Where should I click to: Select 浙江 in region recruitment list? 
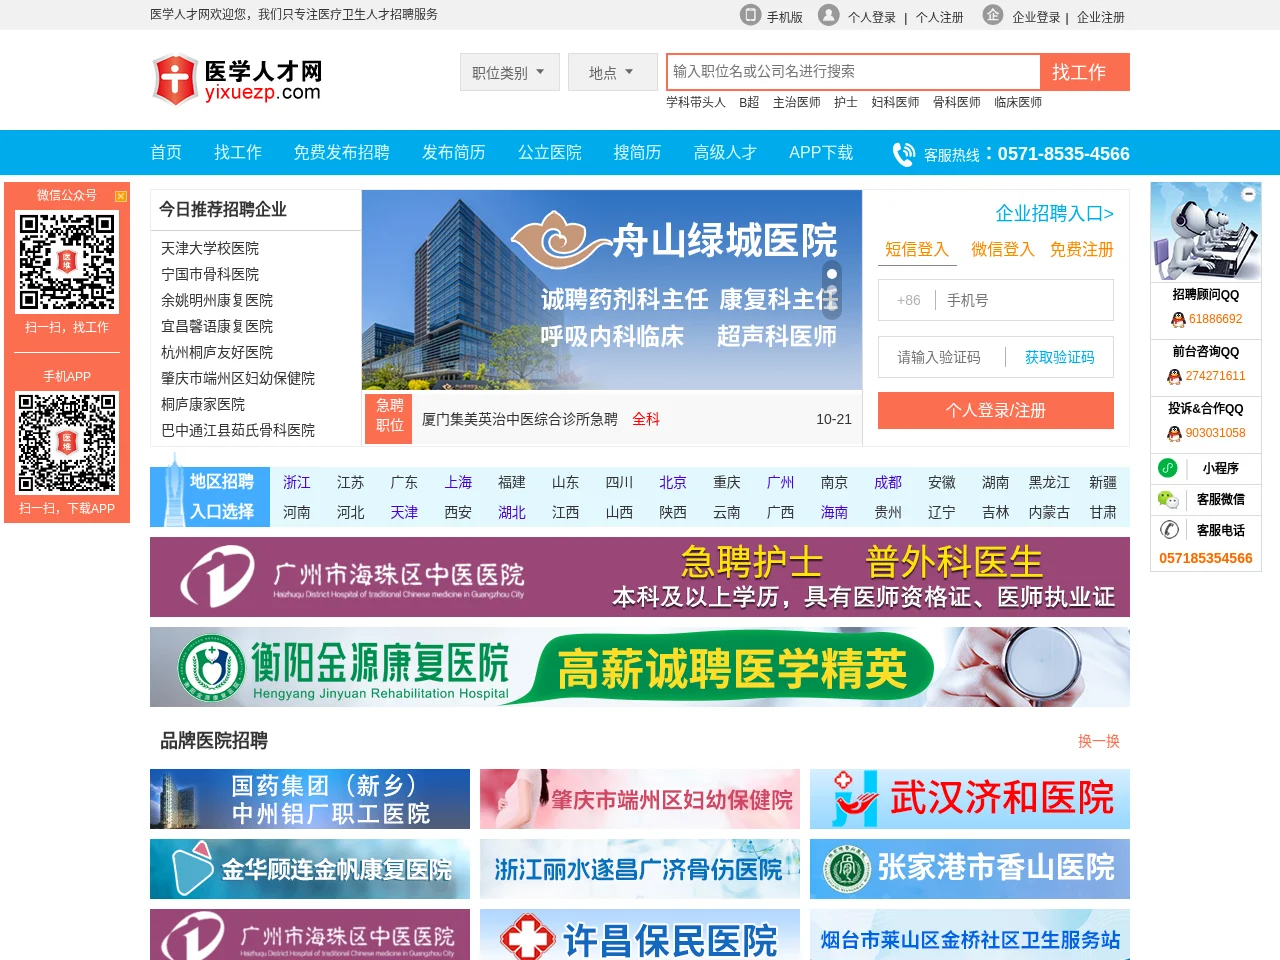point(297,482)
